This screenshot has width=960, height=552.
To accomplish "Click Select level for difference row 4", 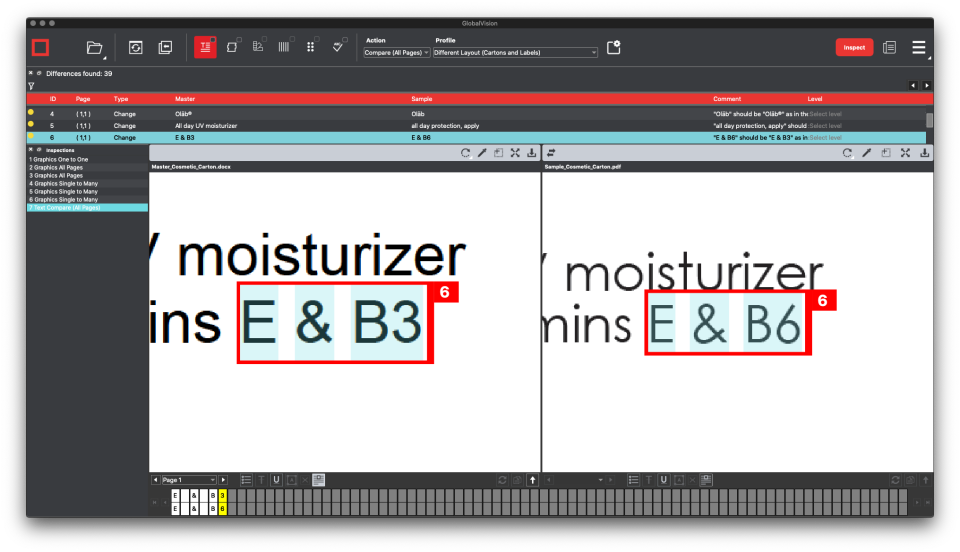I will click(x=825, y=114).
